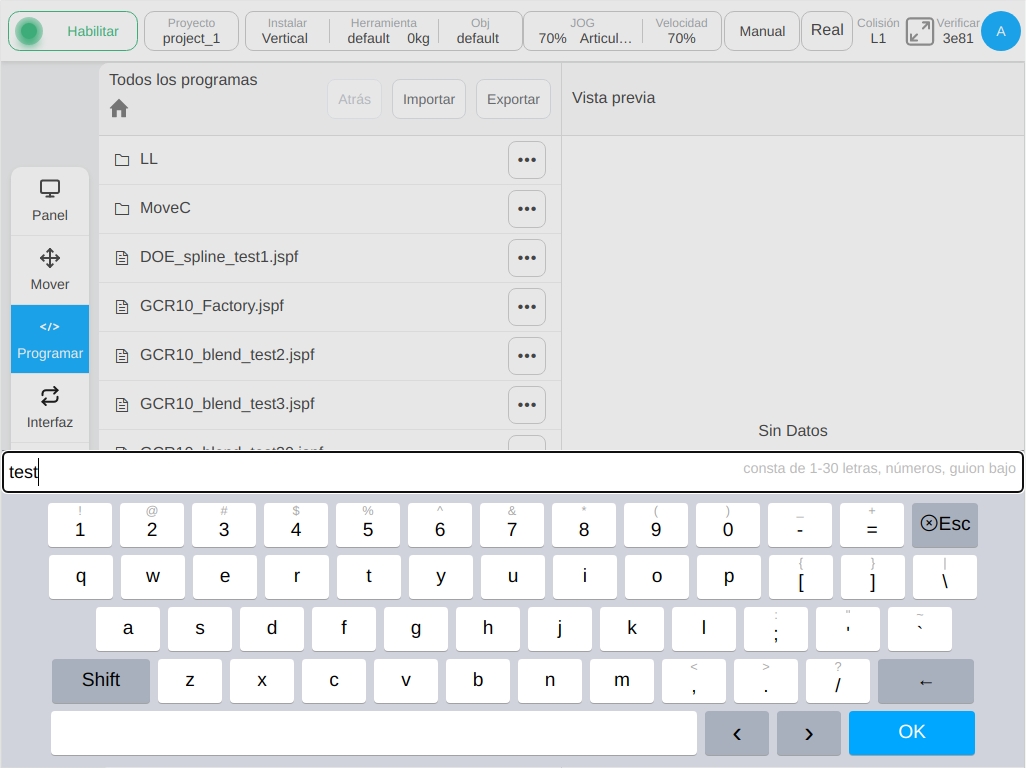Tap the equals key

(872, 525)
